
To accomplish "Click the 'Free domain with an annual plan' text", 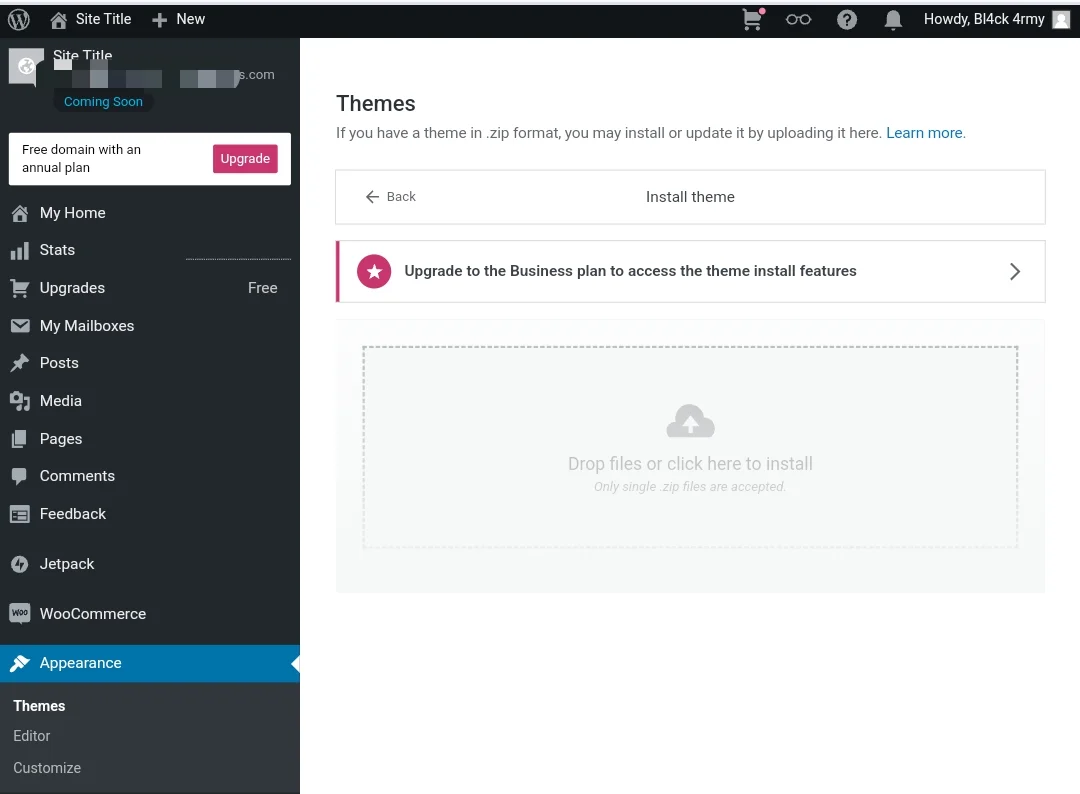I will (81, 159).
